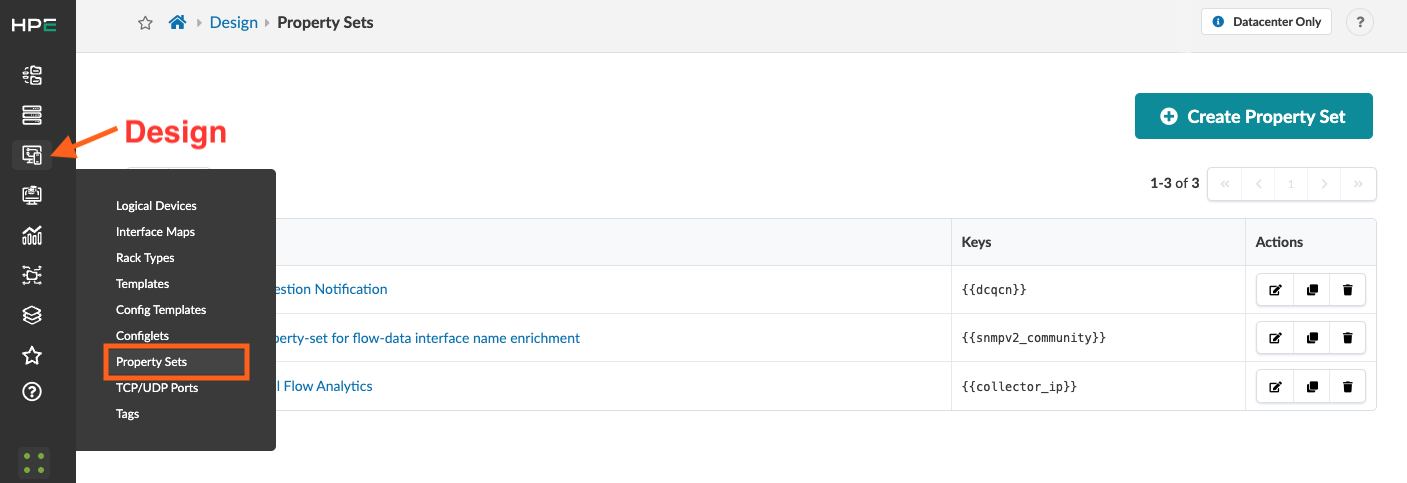Select Templates in the Design menu

pyautogui.click(x=143, y=284)
